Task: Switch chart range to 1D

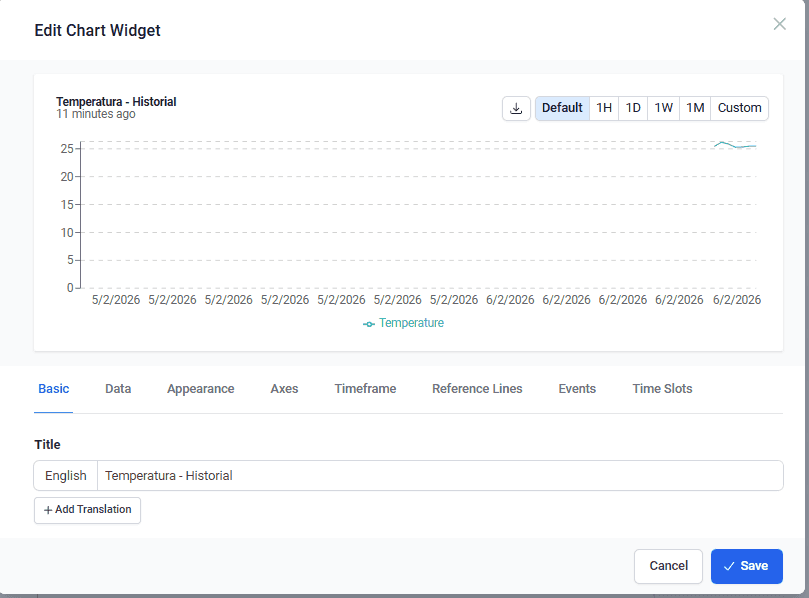Action: pos(633,108)
